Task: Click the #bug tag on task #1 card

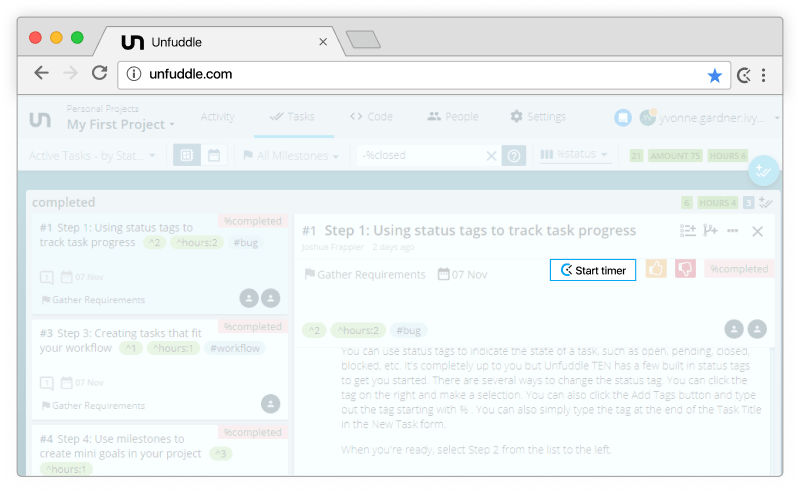Action: 245,243
